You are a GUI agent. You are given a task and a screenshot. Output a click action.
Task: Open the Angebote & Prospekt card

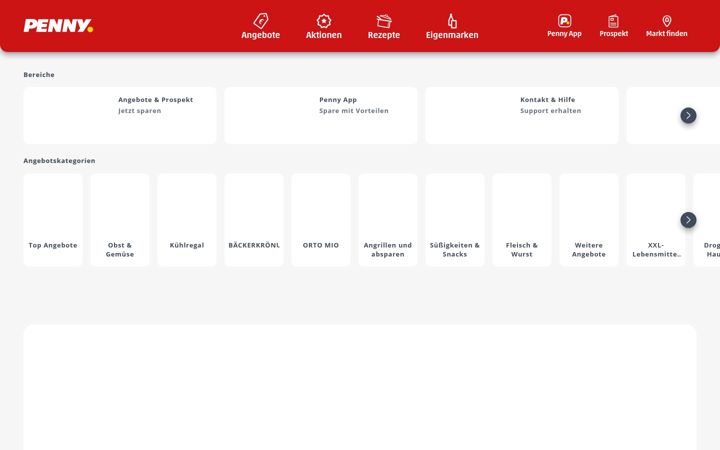(x=120, y=115)
